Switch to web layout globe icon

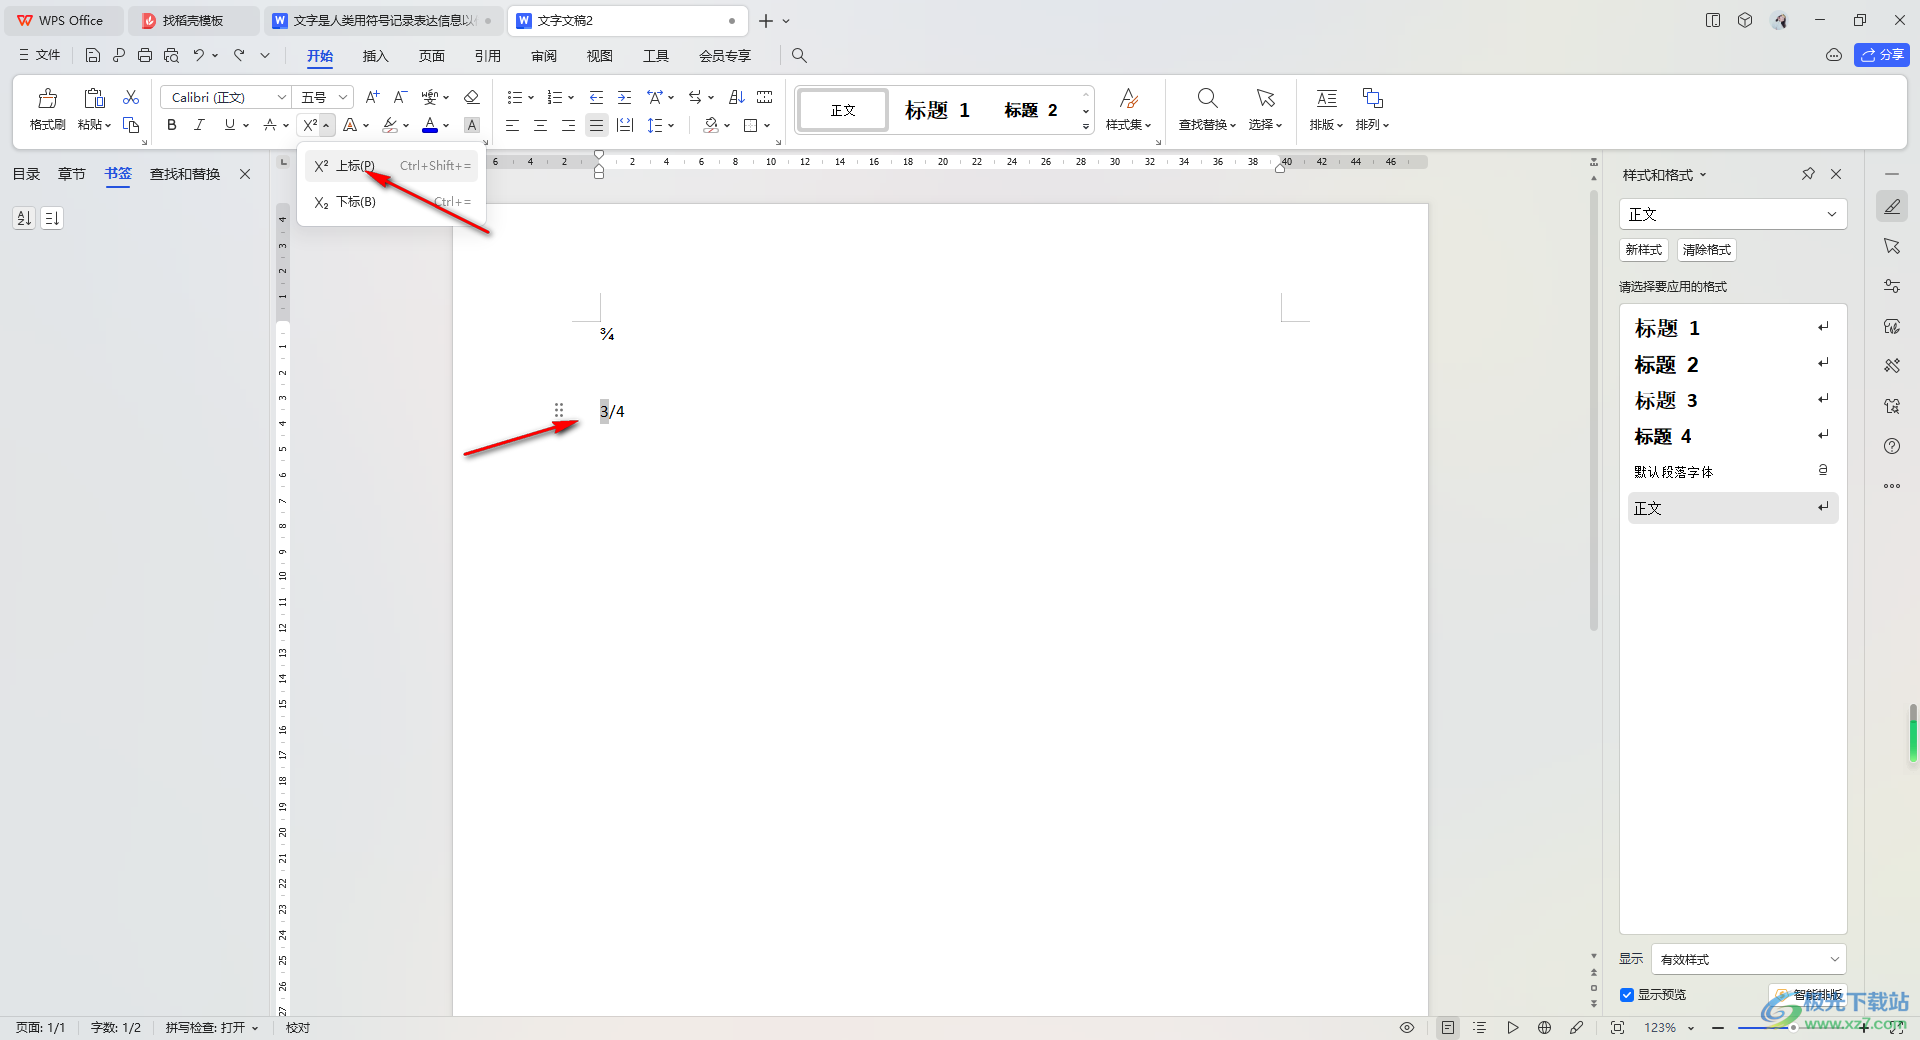point(1544,1027)
